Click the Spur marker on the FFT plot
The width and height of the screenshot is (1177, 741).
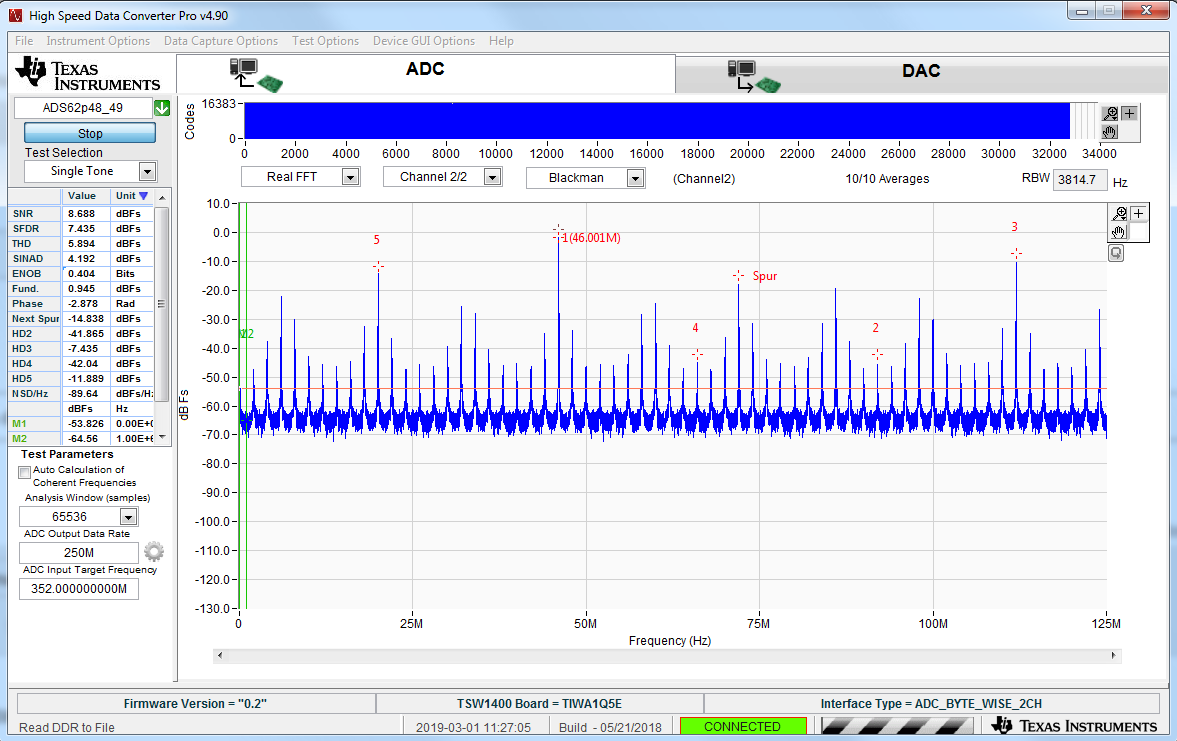[738, 276]
